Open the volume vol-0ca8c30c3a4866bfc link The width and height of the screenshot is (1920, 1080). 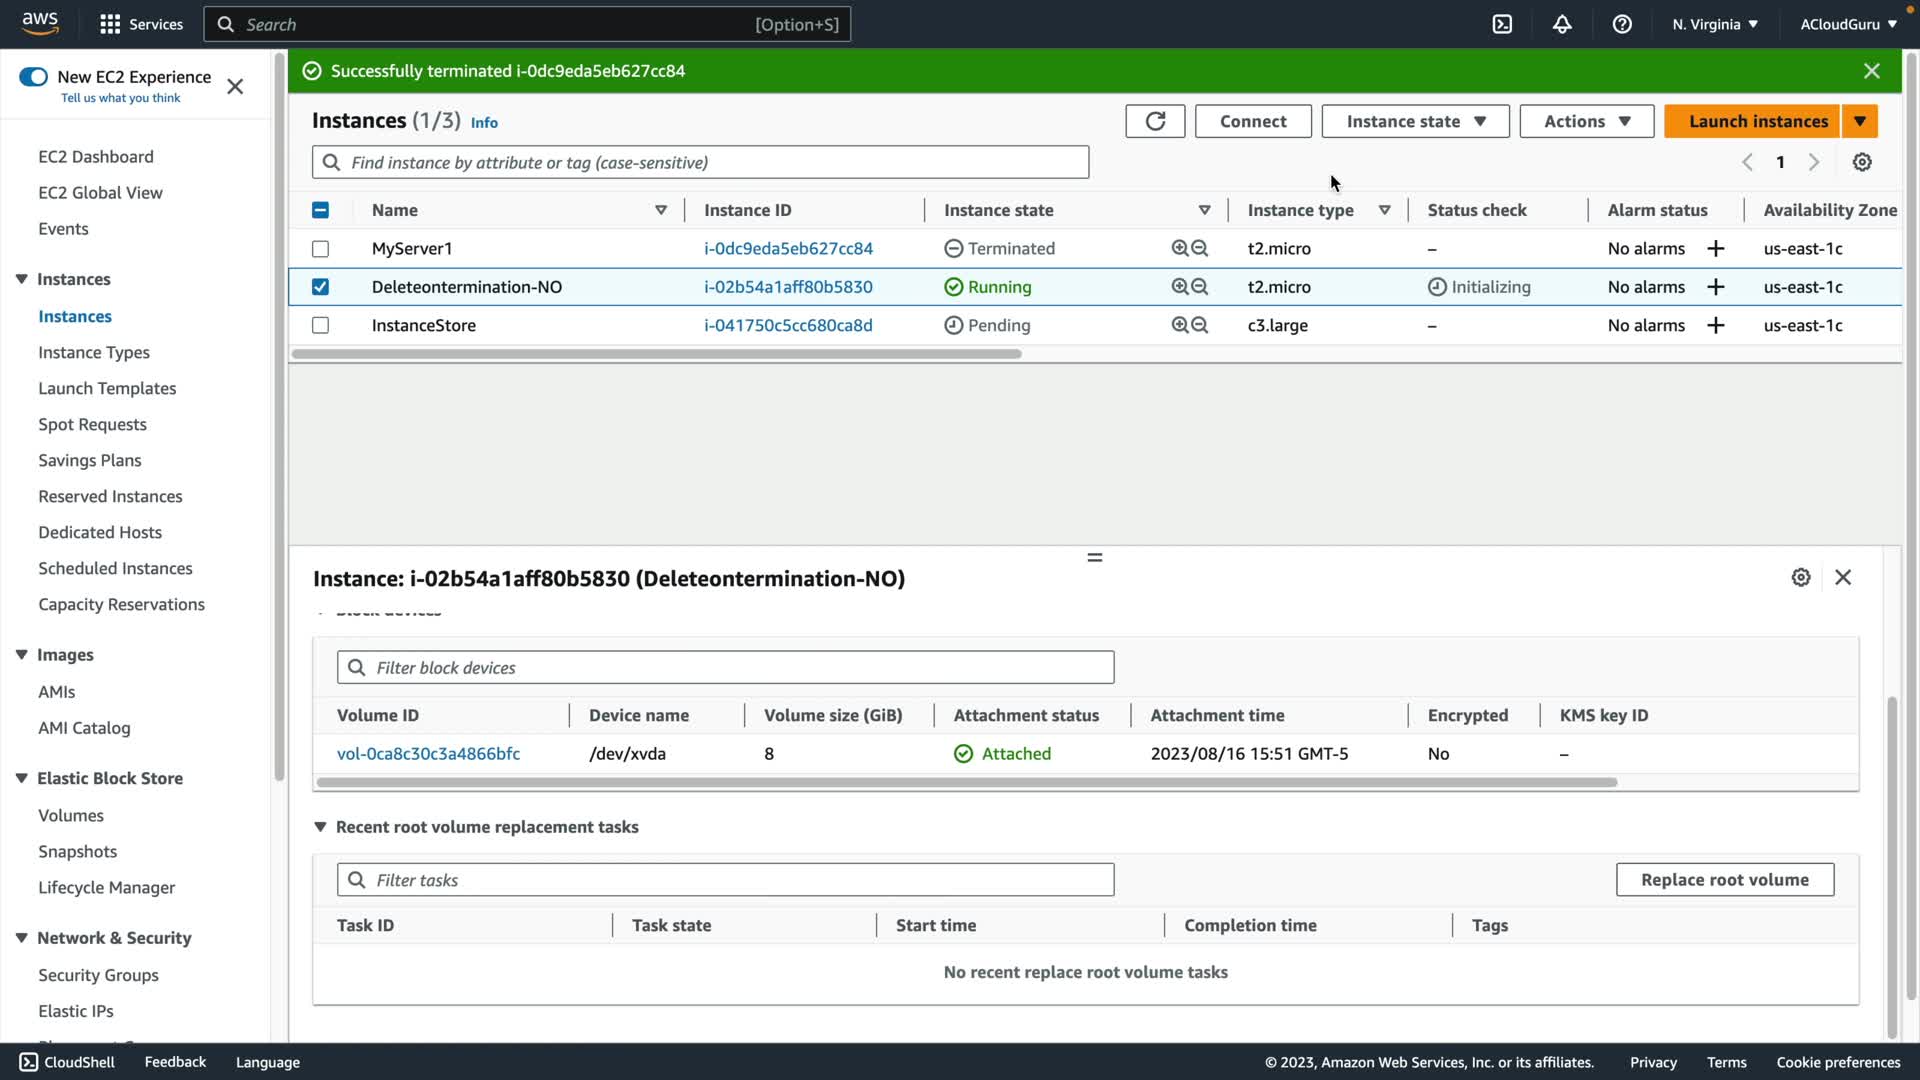click(x=428, y=754)
